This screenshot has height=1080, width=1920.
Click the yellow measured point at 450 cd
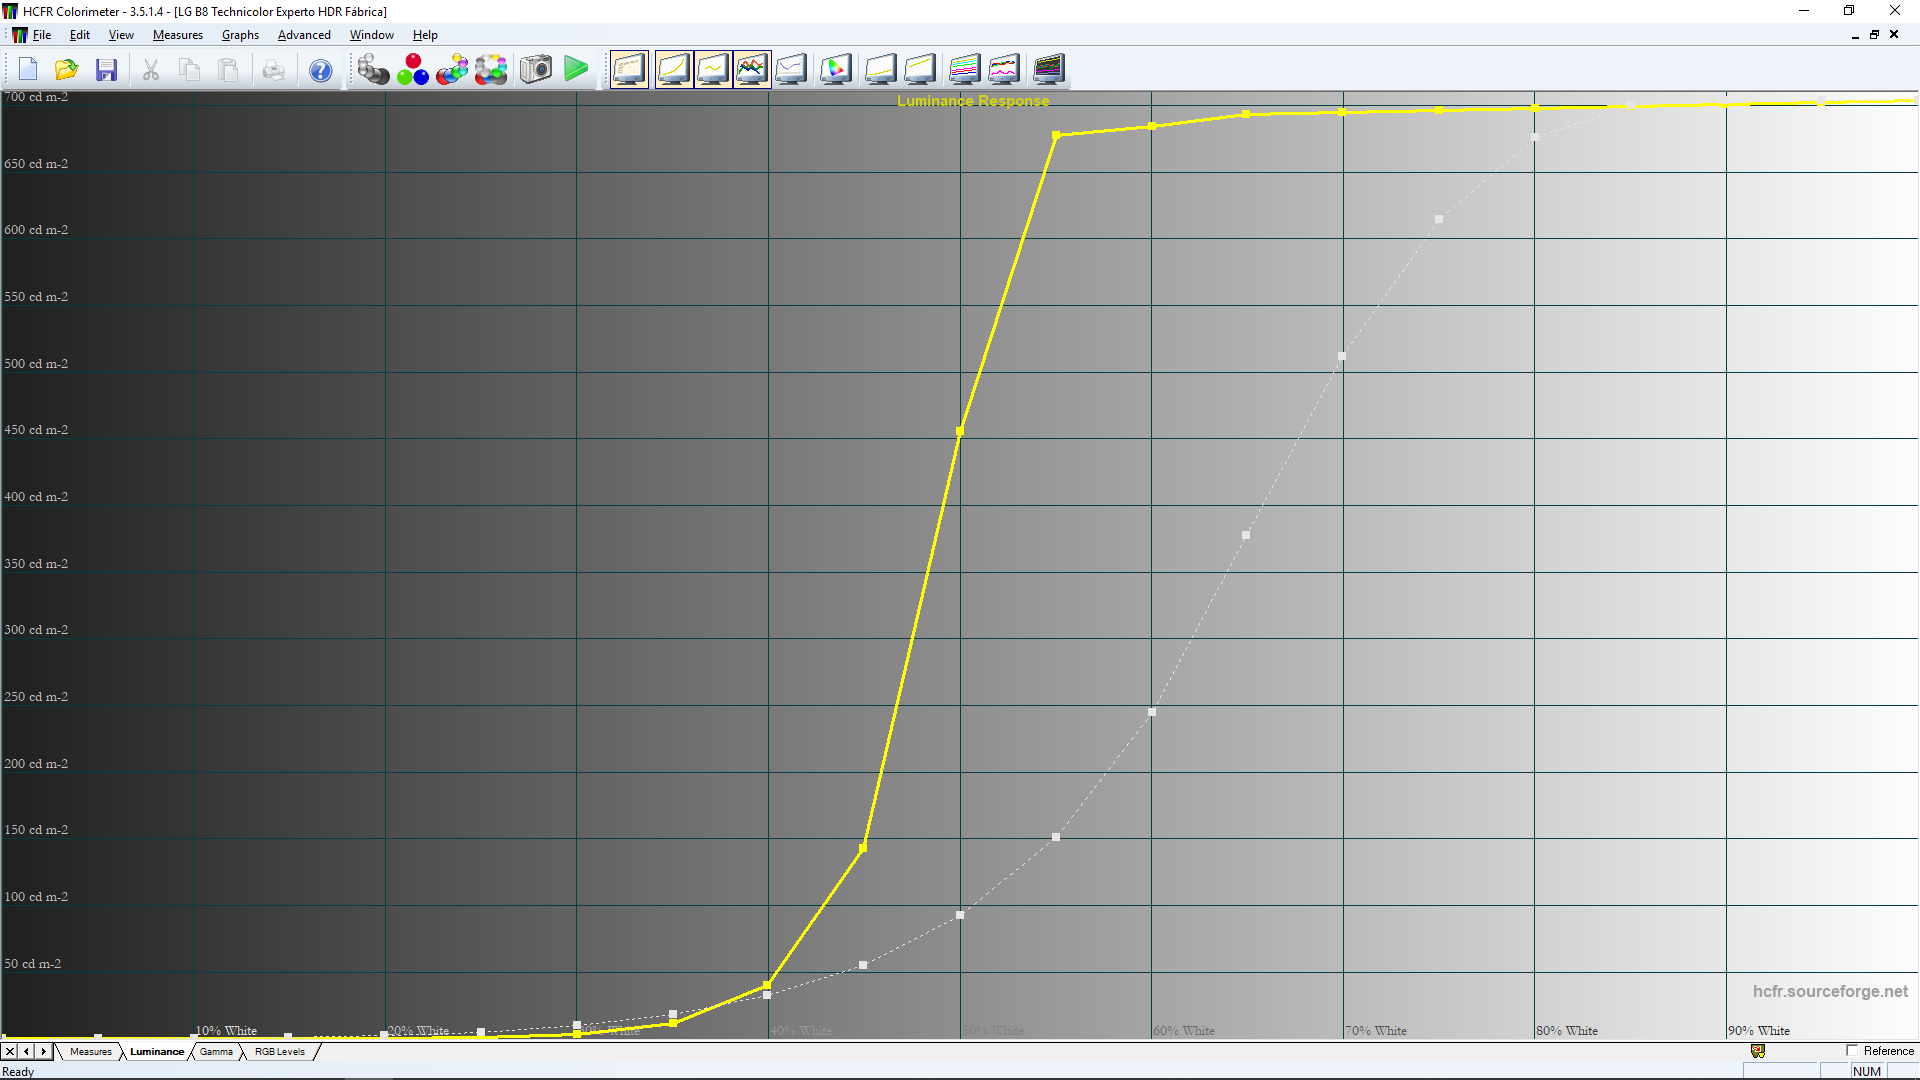(x=960, y=432)
